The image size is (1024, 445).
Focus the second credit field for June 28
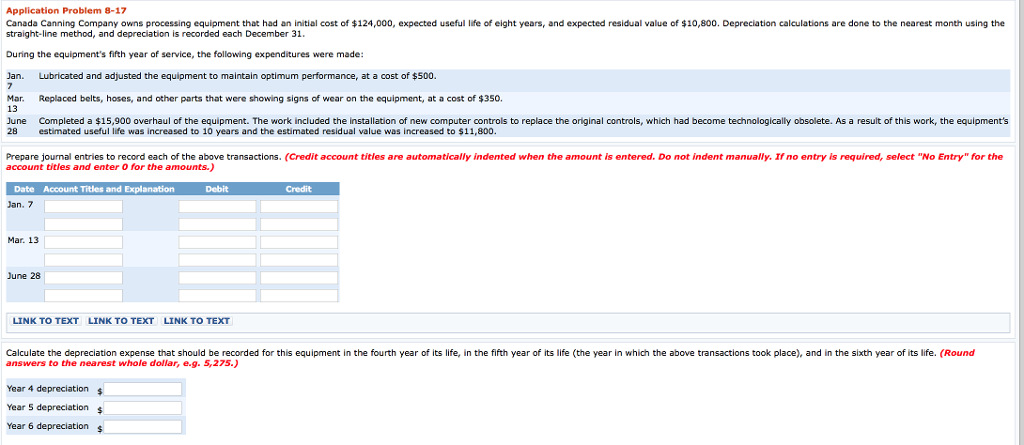[299, 295]
